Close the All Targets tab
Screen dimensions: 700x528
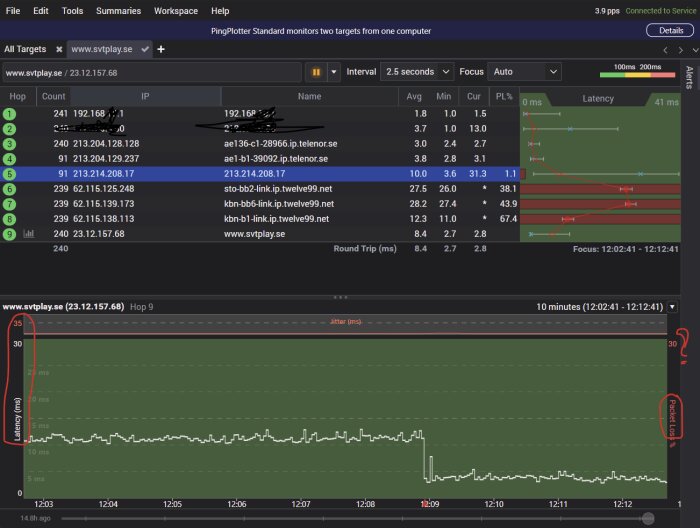[59, 49]
